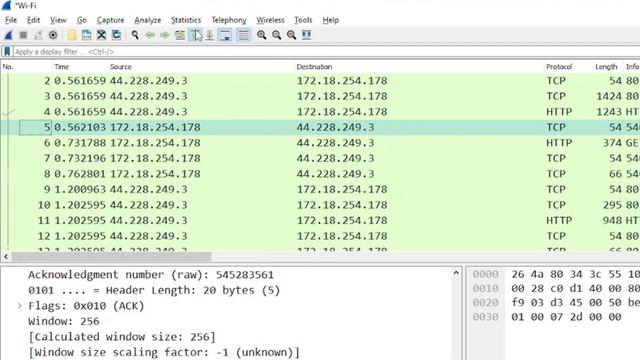
Task: Click the display filter bookmark icon
Action: [x=7, y=51]
